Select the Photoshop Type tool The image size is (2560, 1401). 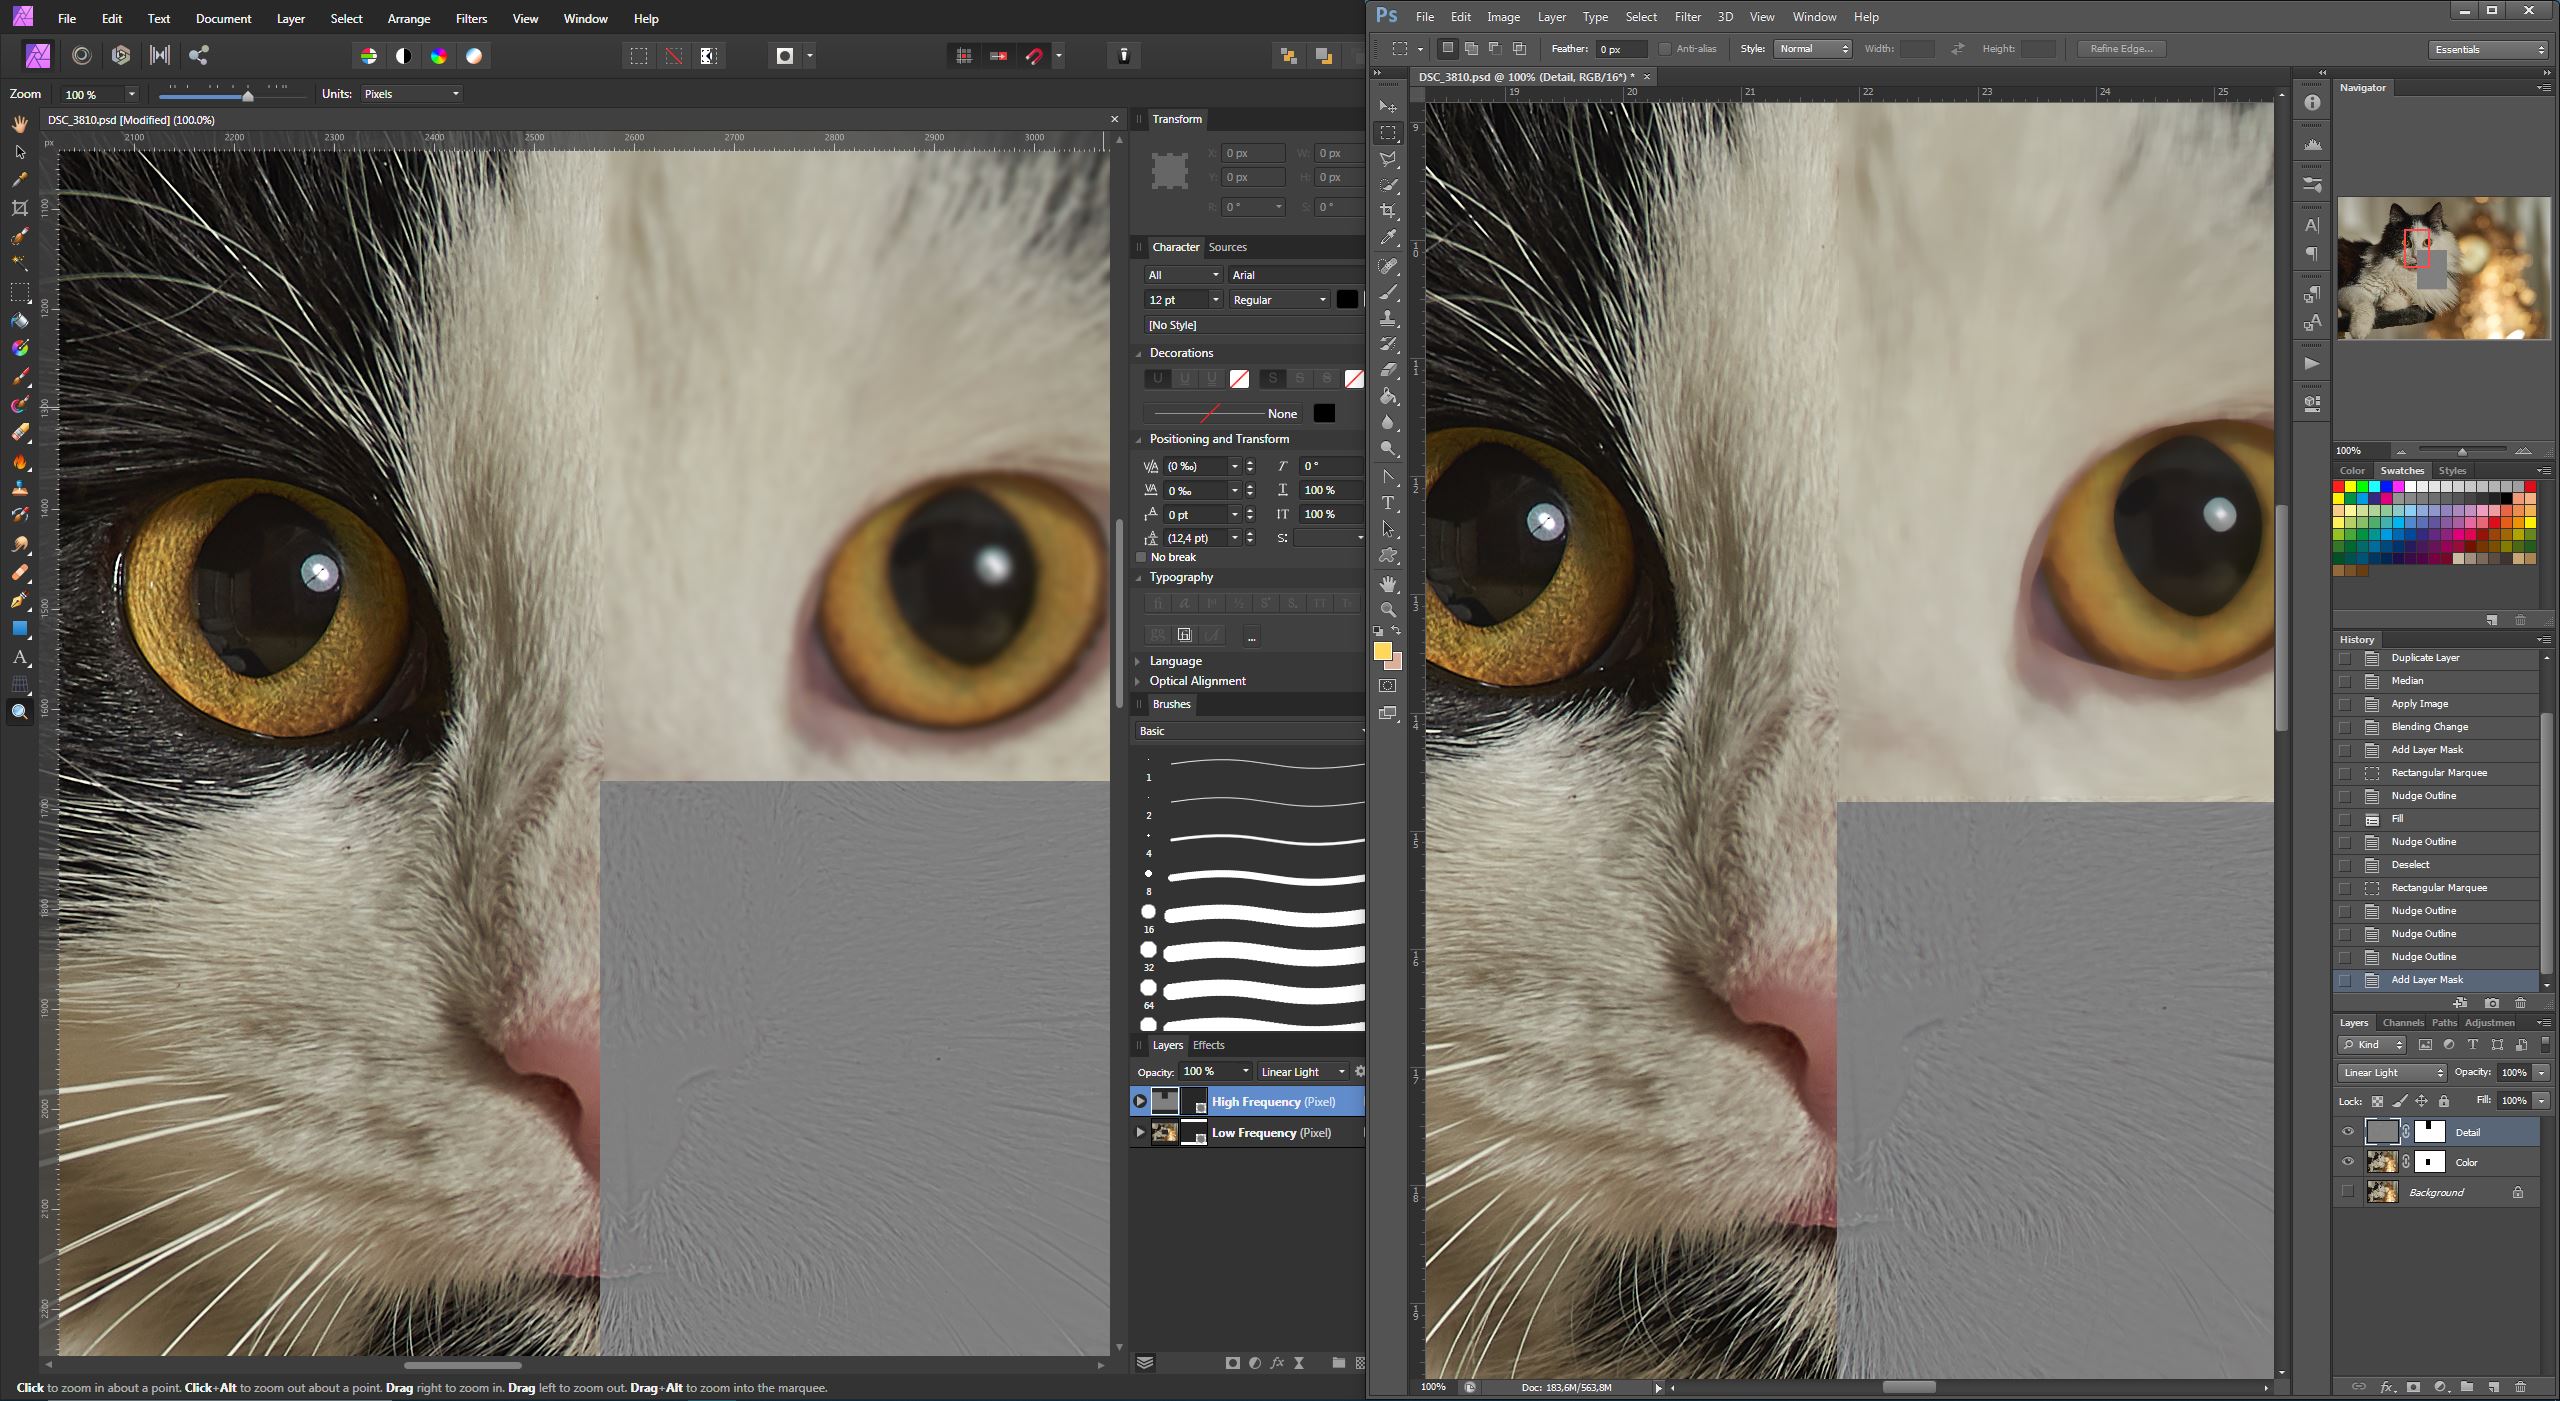(x=1388, y=503)
